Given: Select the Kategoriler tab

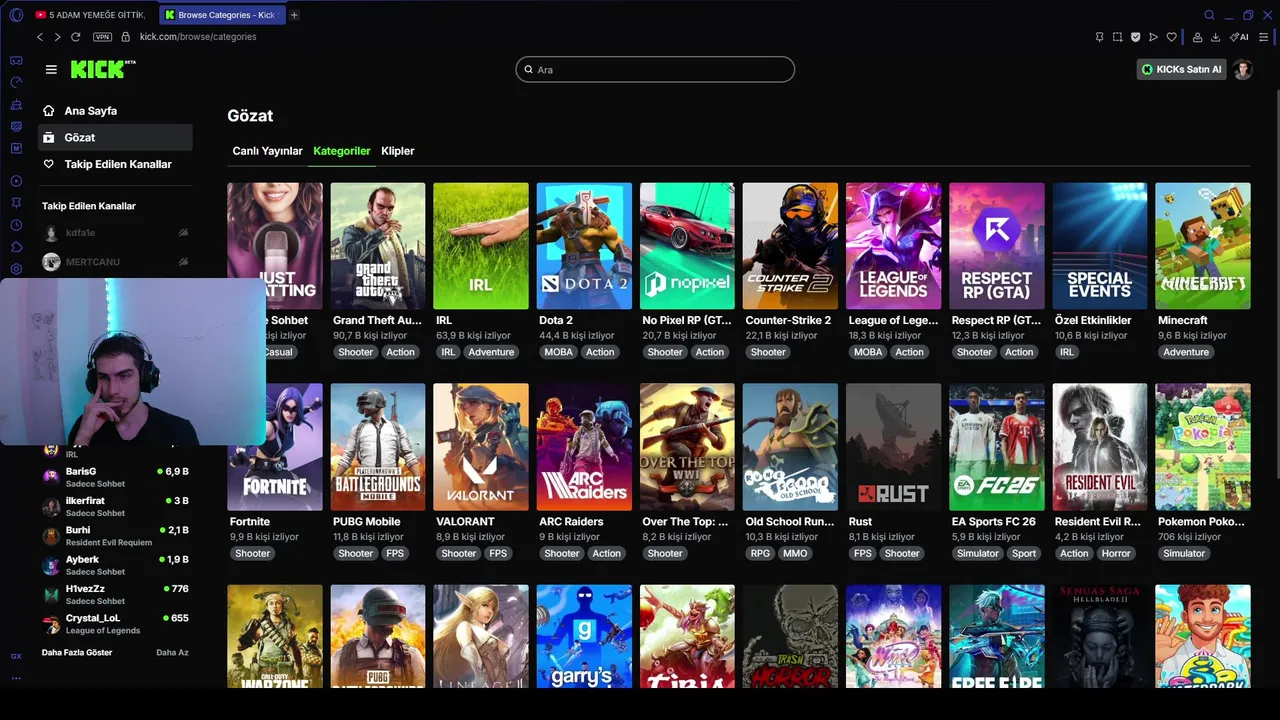Looking at the screenshot, I should click(342, 151).
